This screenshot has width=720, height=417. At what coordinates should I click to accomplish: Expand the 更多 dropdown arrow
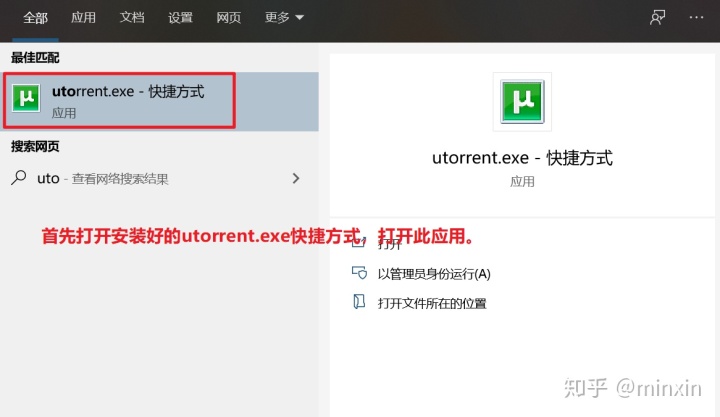coord(299,17)
